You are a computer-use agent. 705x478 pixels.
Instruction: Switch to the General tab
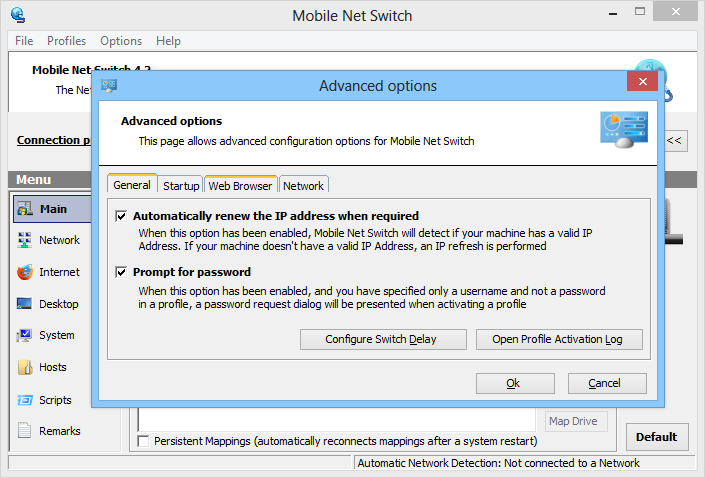(x=132, y=185)
